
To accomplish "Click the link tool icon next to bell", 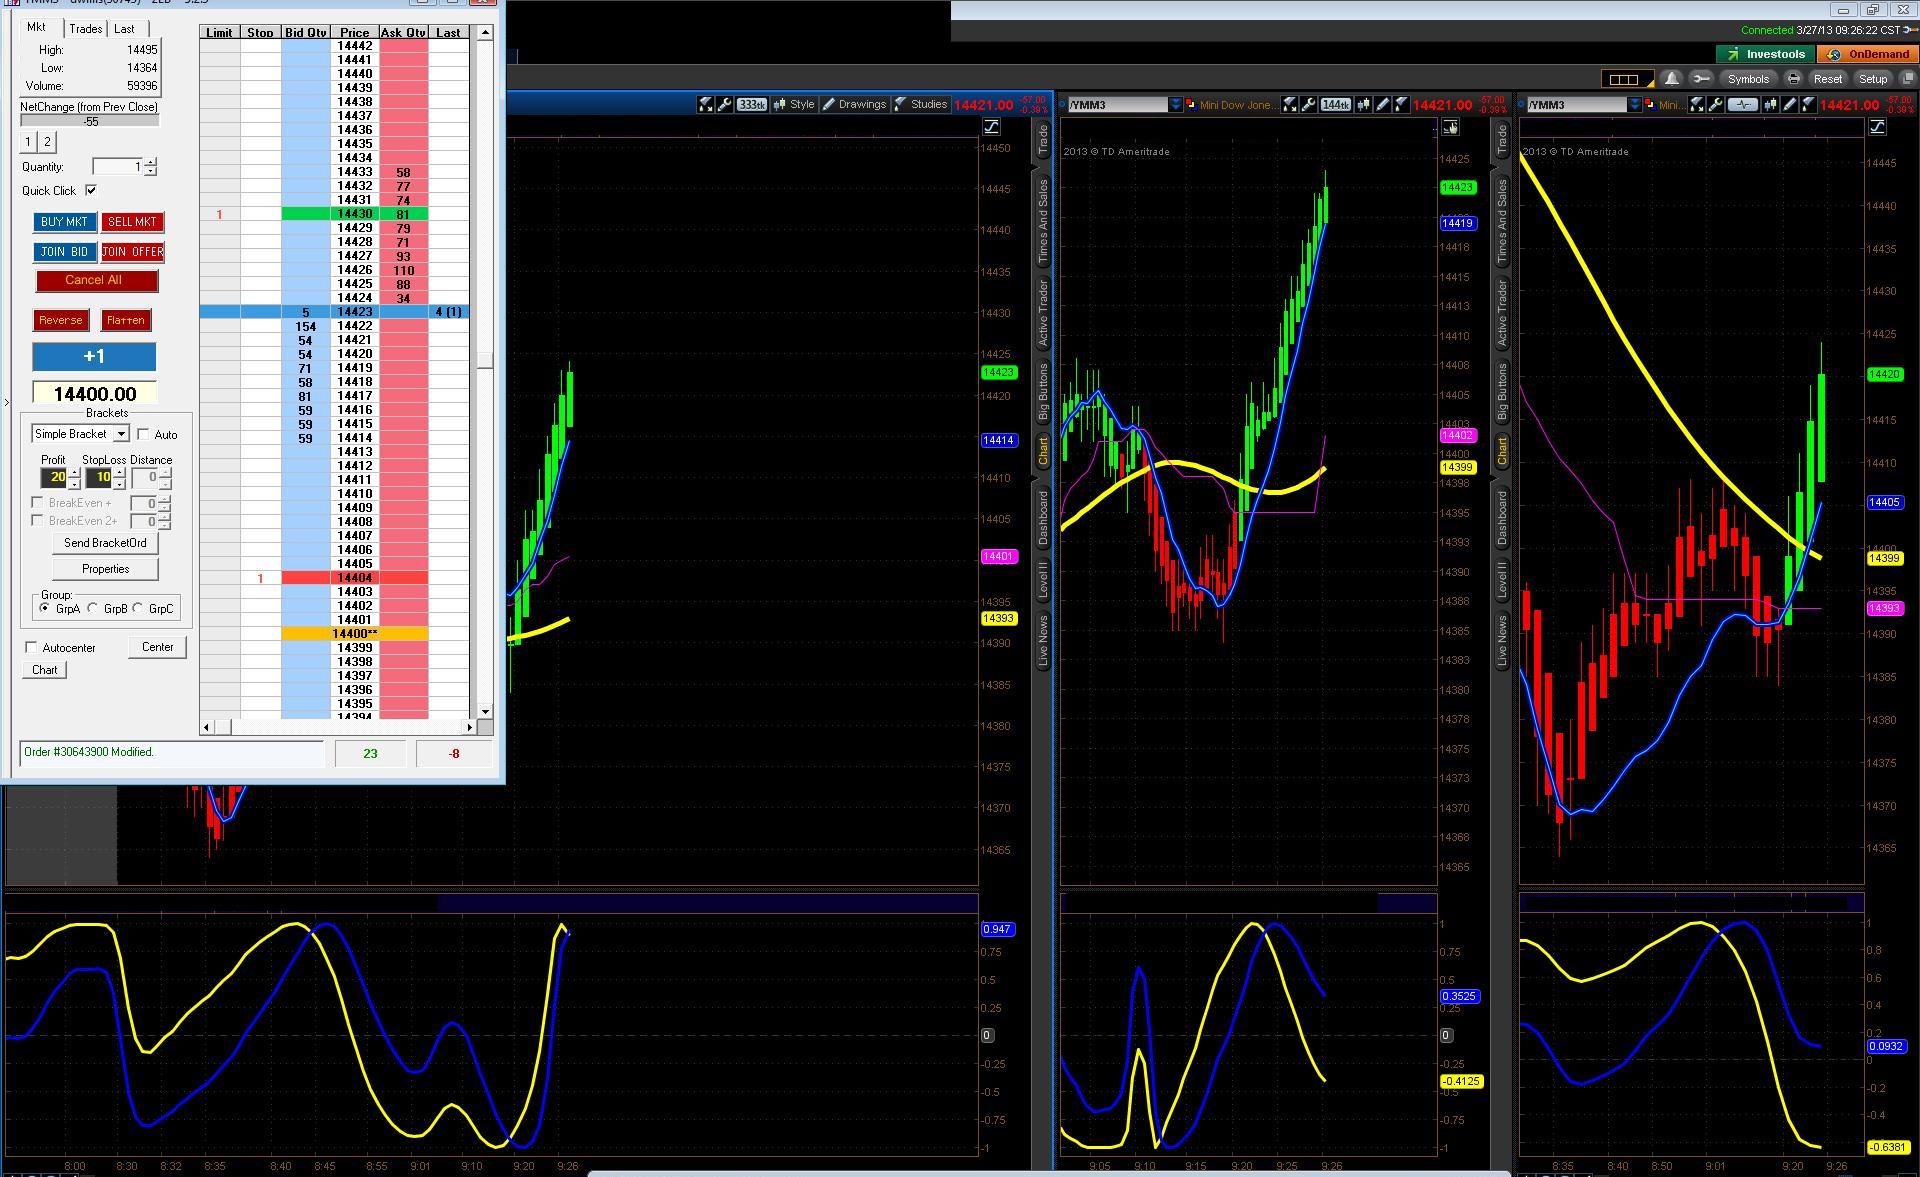I will (1701, 79).
